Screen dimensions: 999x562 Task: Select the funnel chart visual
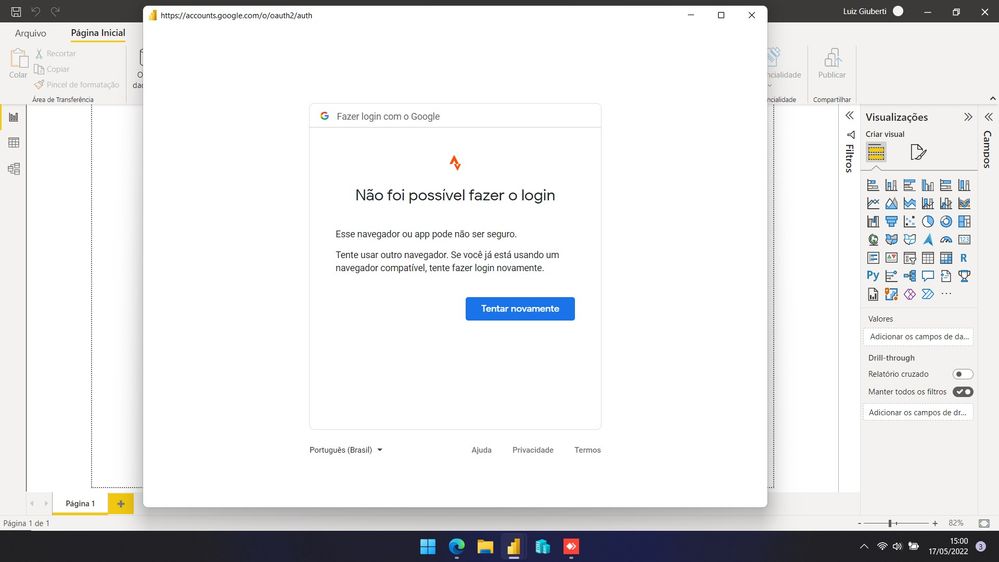pyautogui.click(x=891, y=222)
